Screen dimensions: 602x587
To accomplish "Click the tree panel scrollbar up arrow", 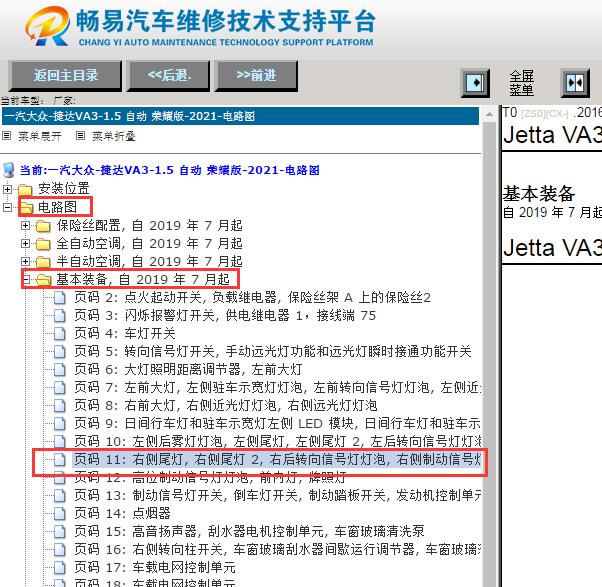I will click(490, 114).
